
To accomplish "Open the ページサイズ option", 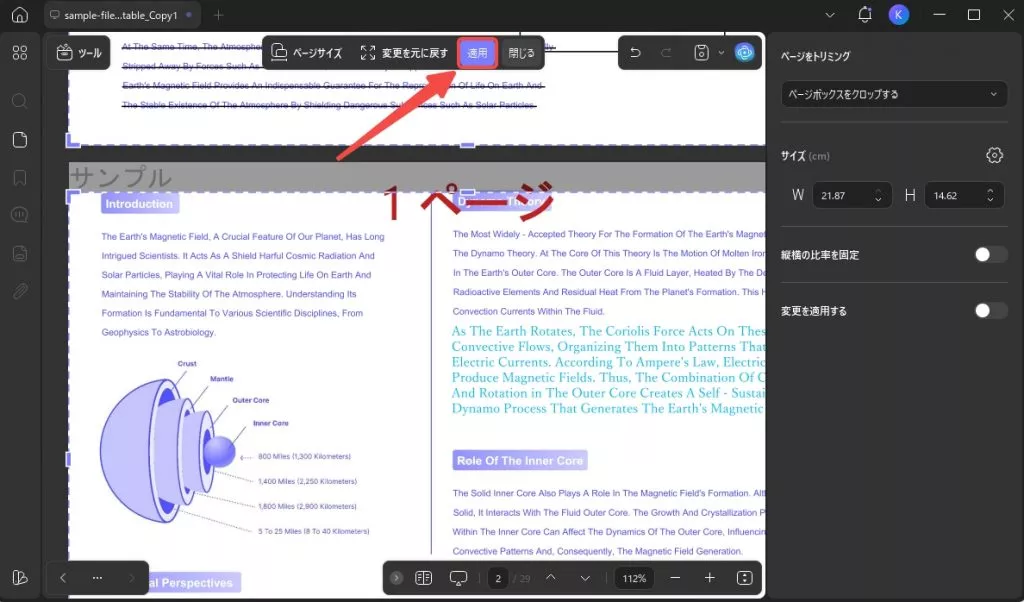I will [x=306, y=53].
